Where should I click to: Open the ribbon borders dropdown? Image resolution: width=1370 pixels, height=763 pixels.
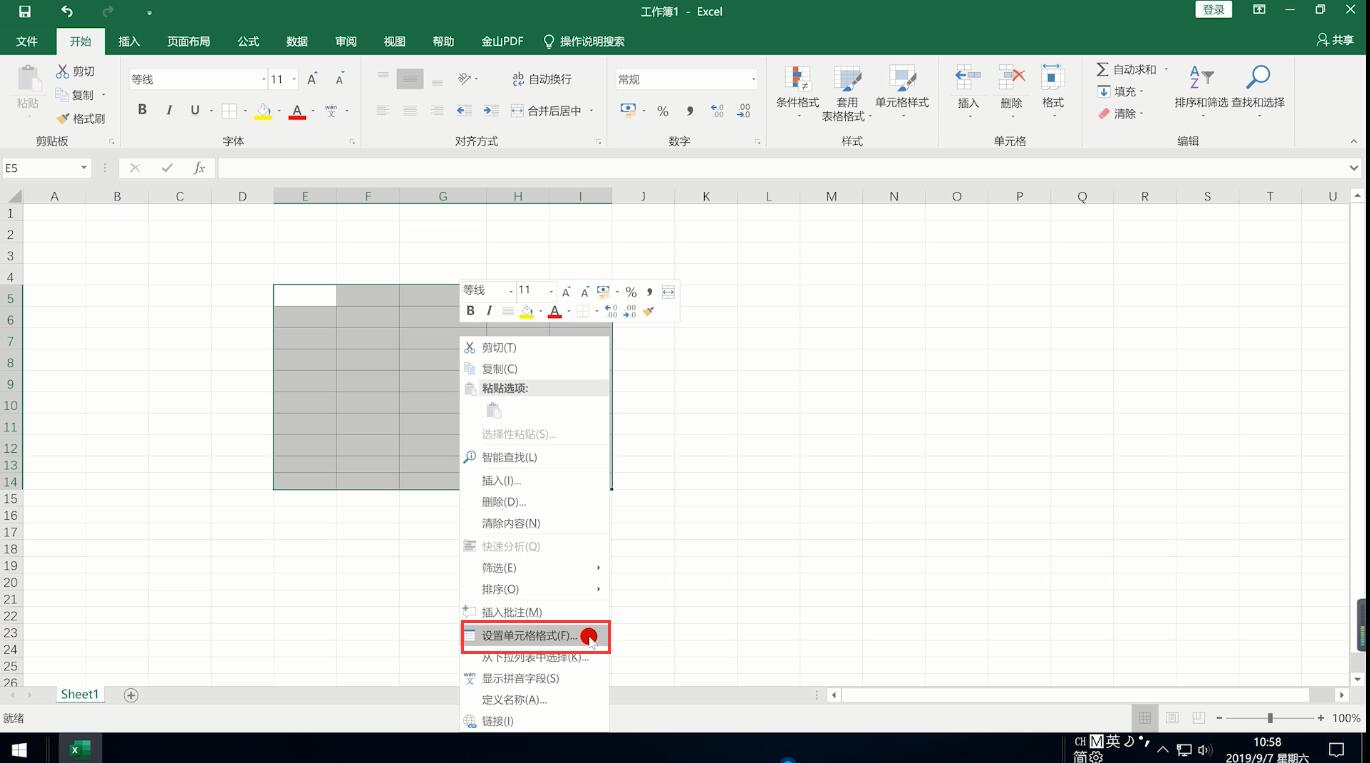(245, 111)
